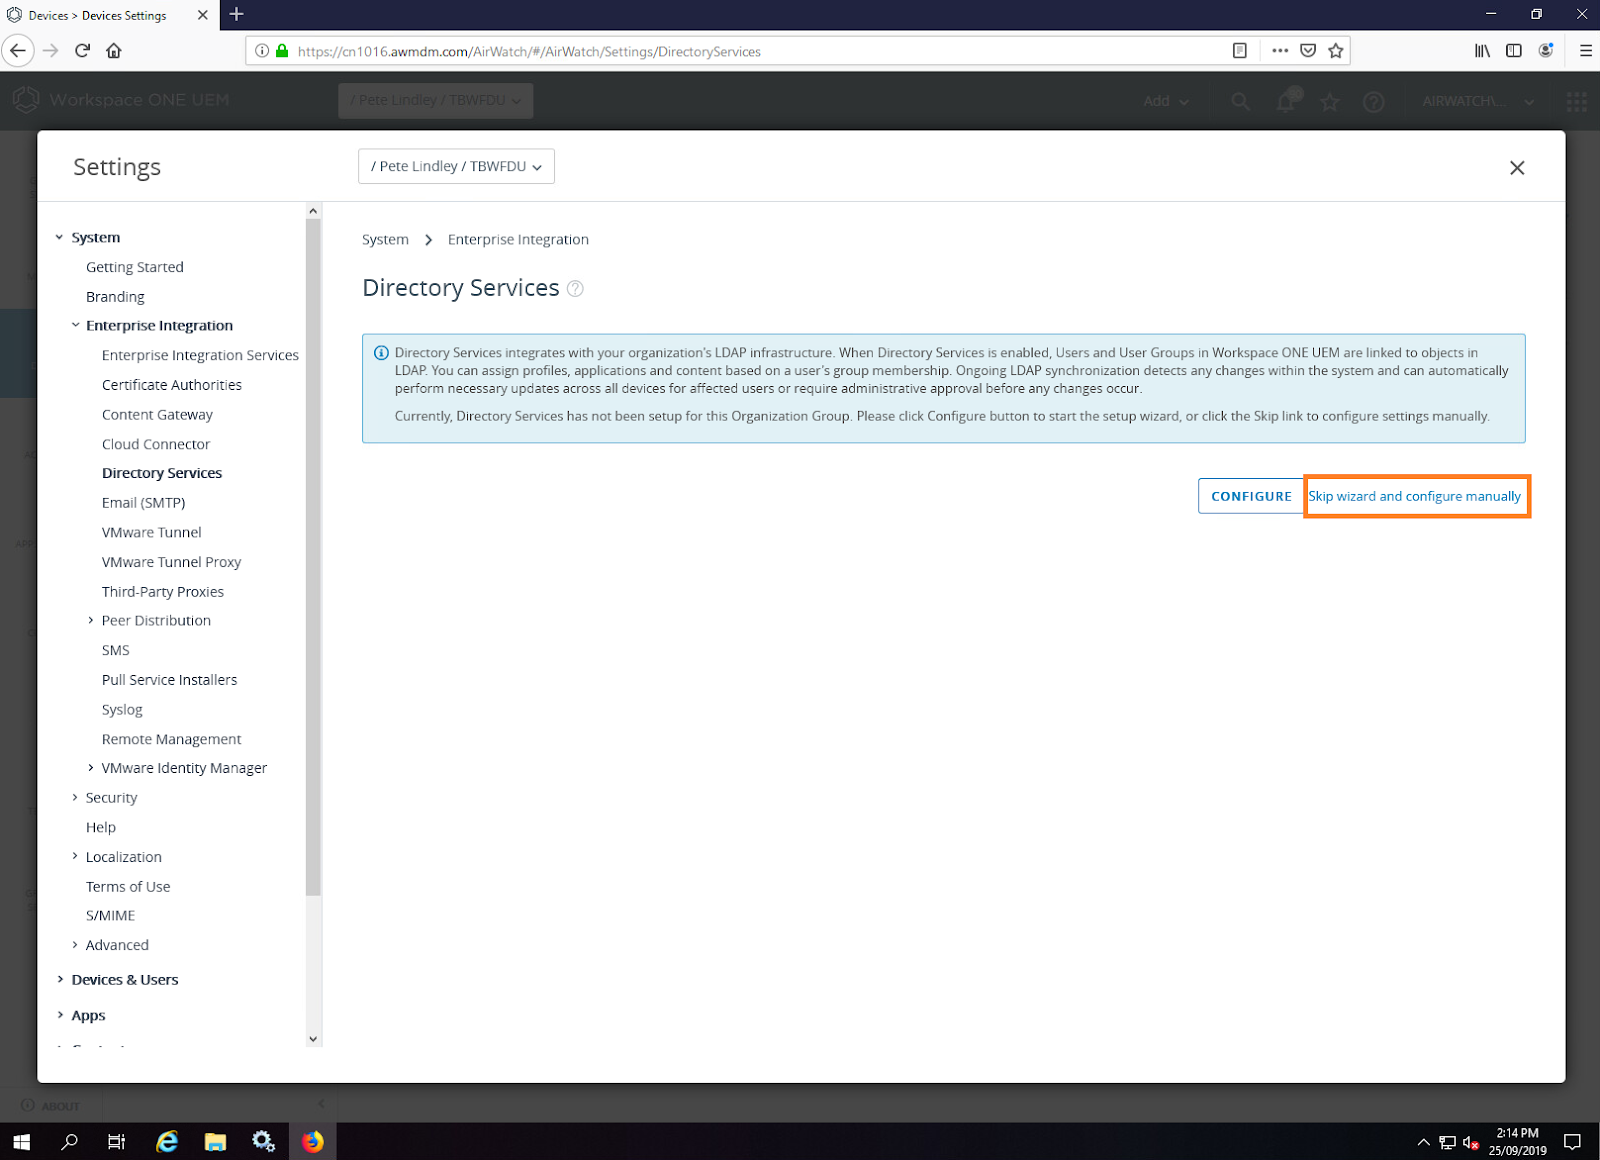This screenshot has height=1160, width=1600.
Task: Open Pull Service Installers page
Action: tap(169, 680)
